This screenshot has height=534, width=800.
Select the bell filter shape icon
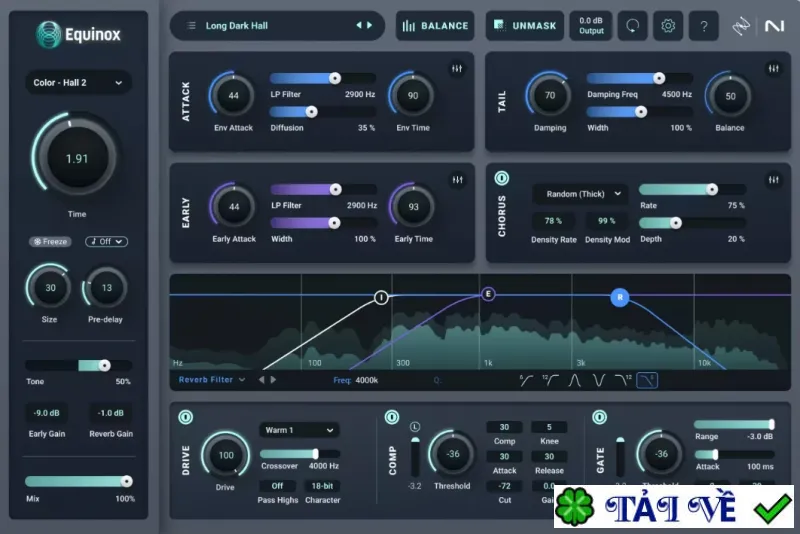(x=574, y=380)
